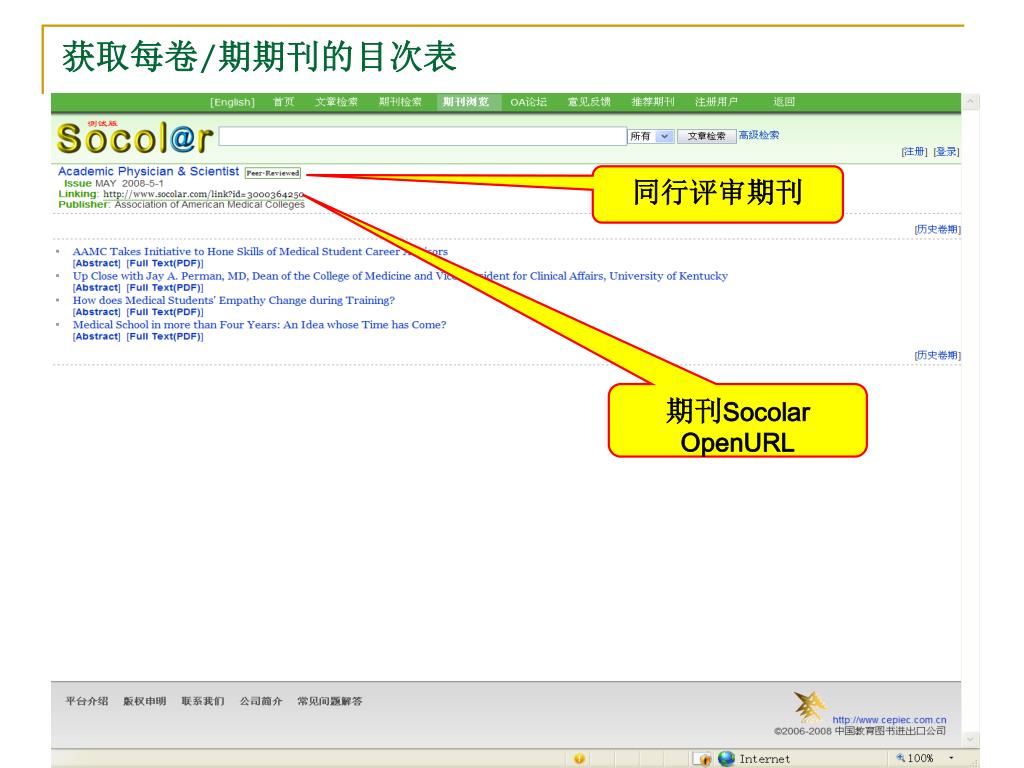Open the http://www.cepiec.com.cn link
1024x768 pixels.
click(889, 720)
